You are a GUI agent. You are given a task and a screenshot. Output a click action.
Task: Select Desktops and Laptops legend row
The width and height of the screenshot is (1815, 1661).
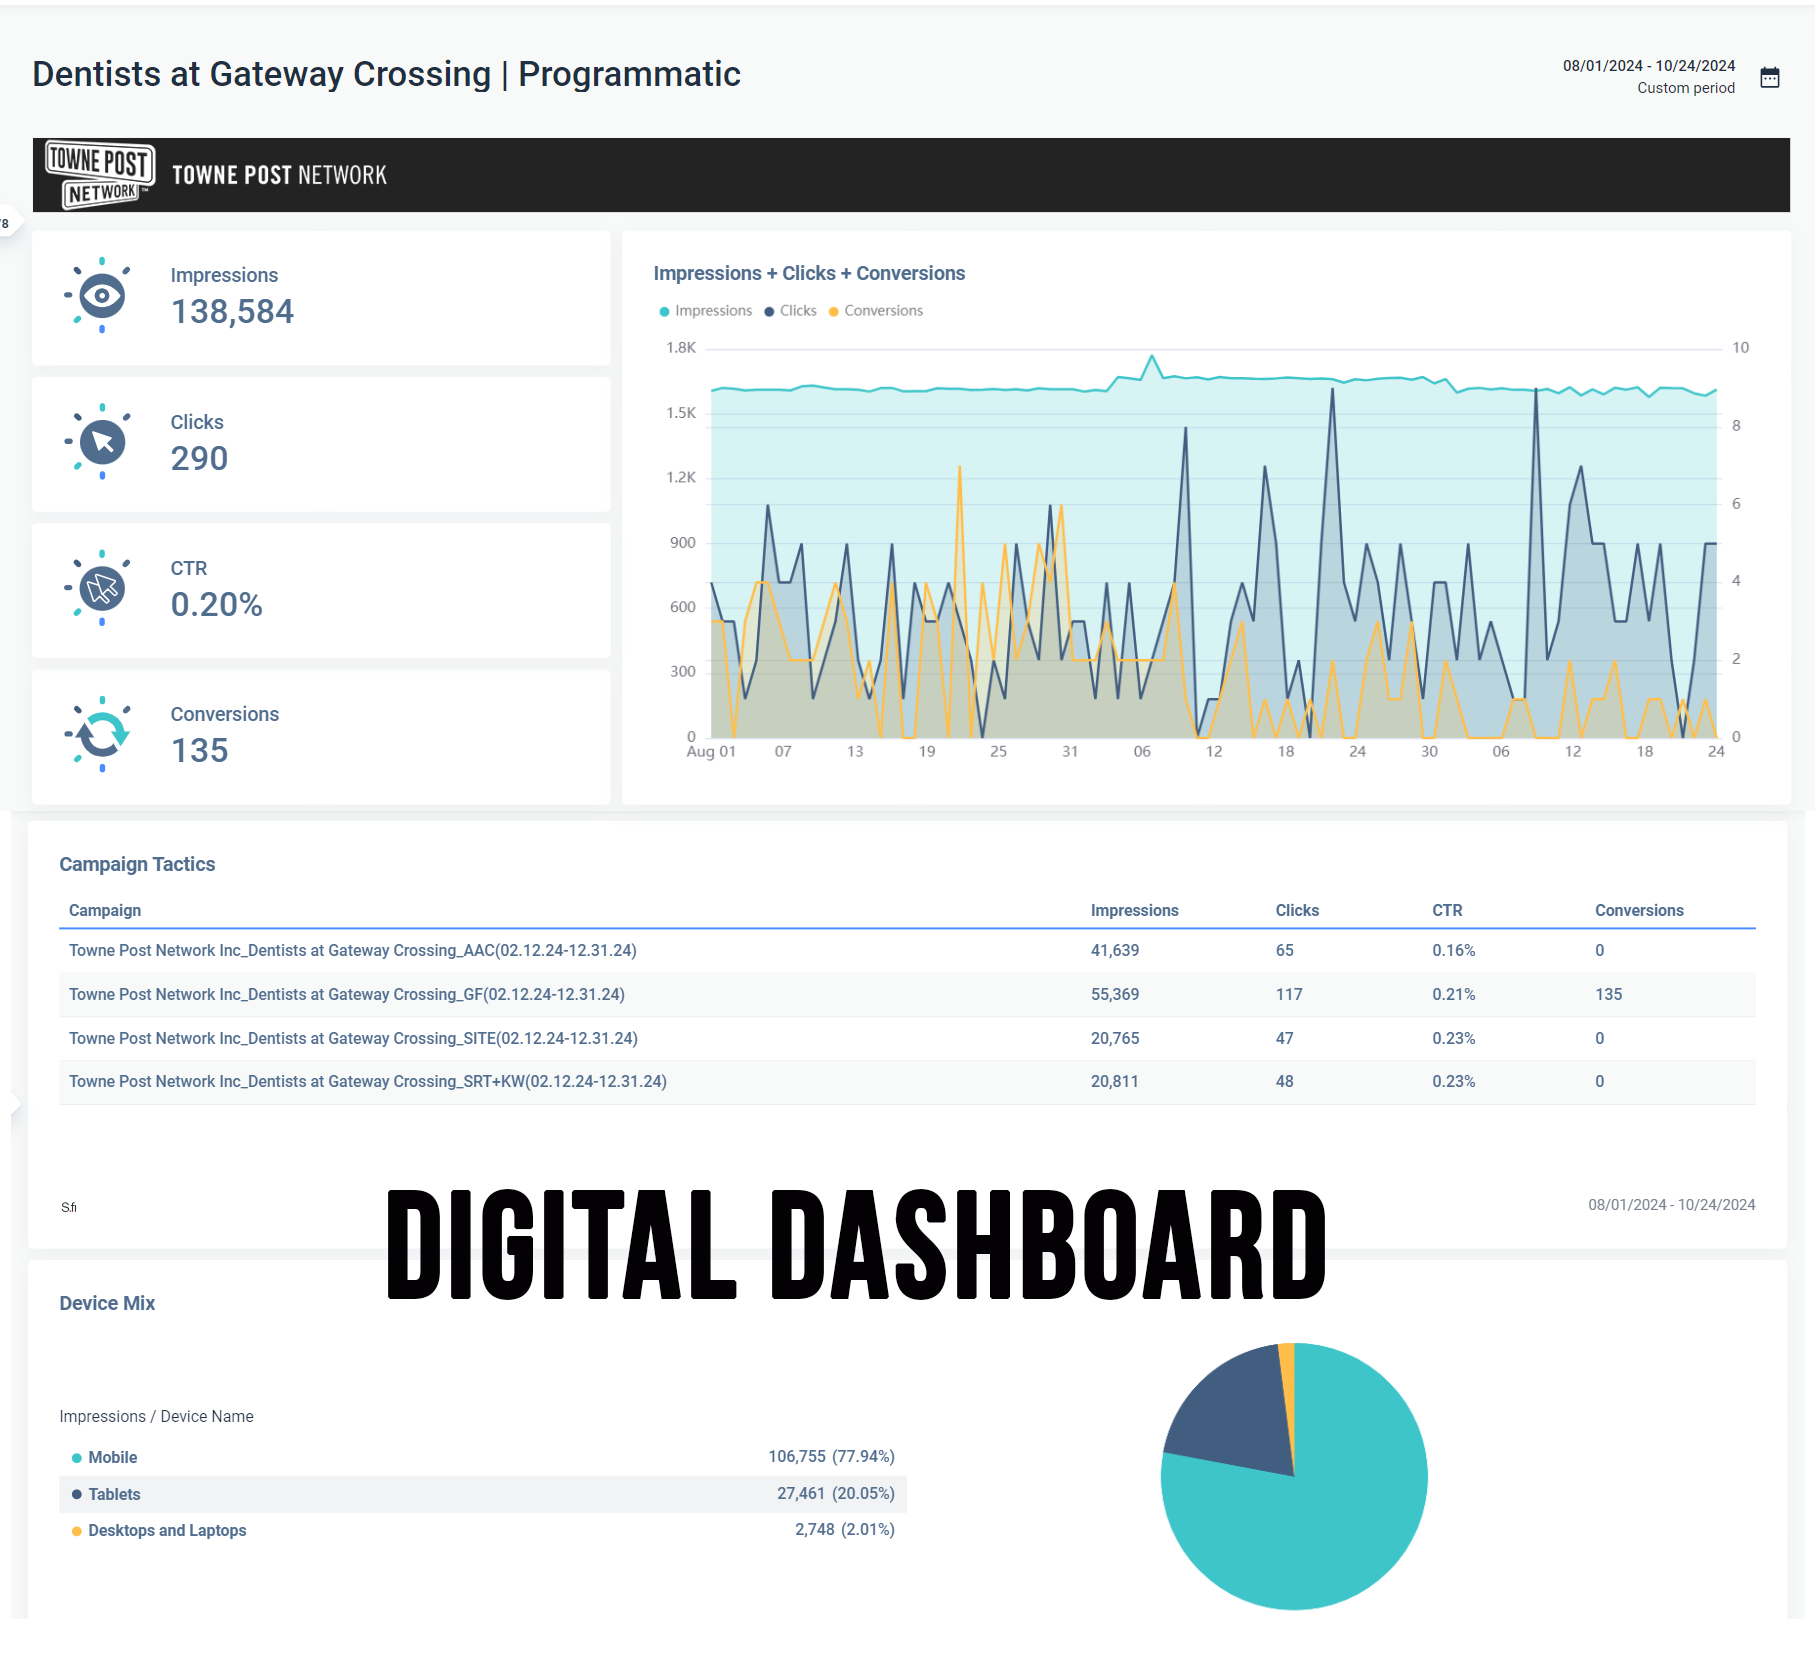pyautogui.click(x=483, y=1530)
